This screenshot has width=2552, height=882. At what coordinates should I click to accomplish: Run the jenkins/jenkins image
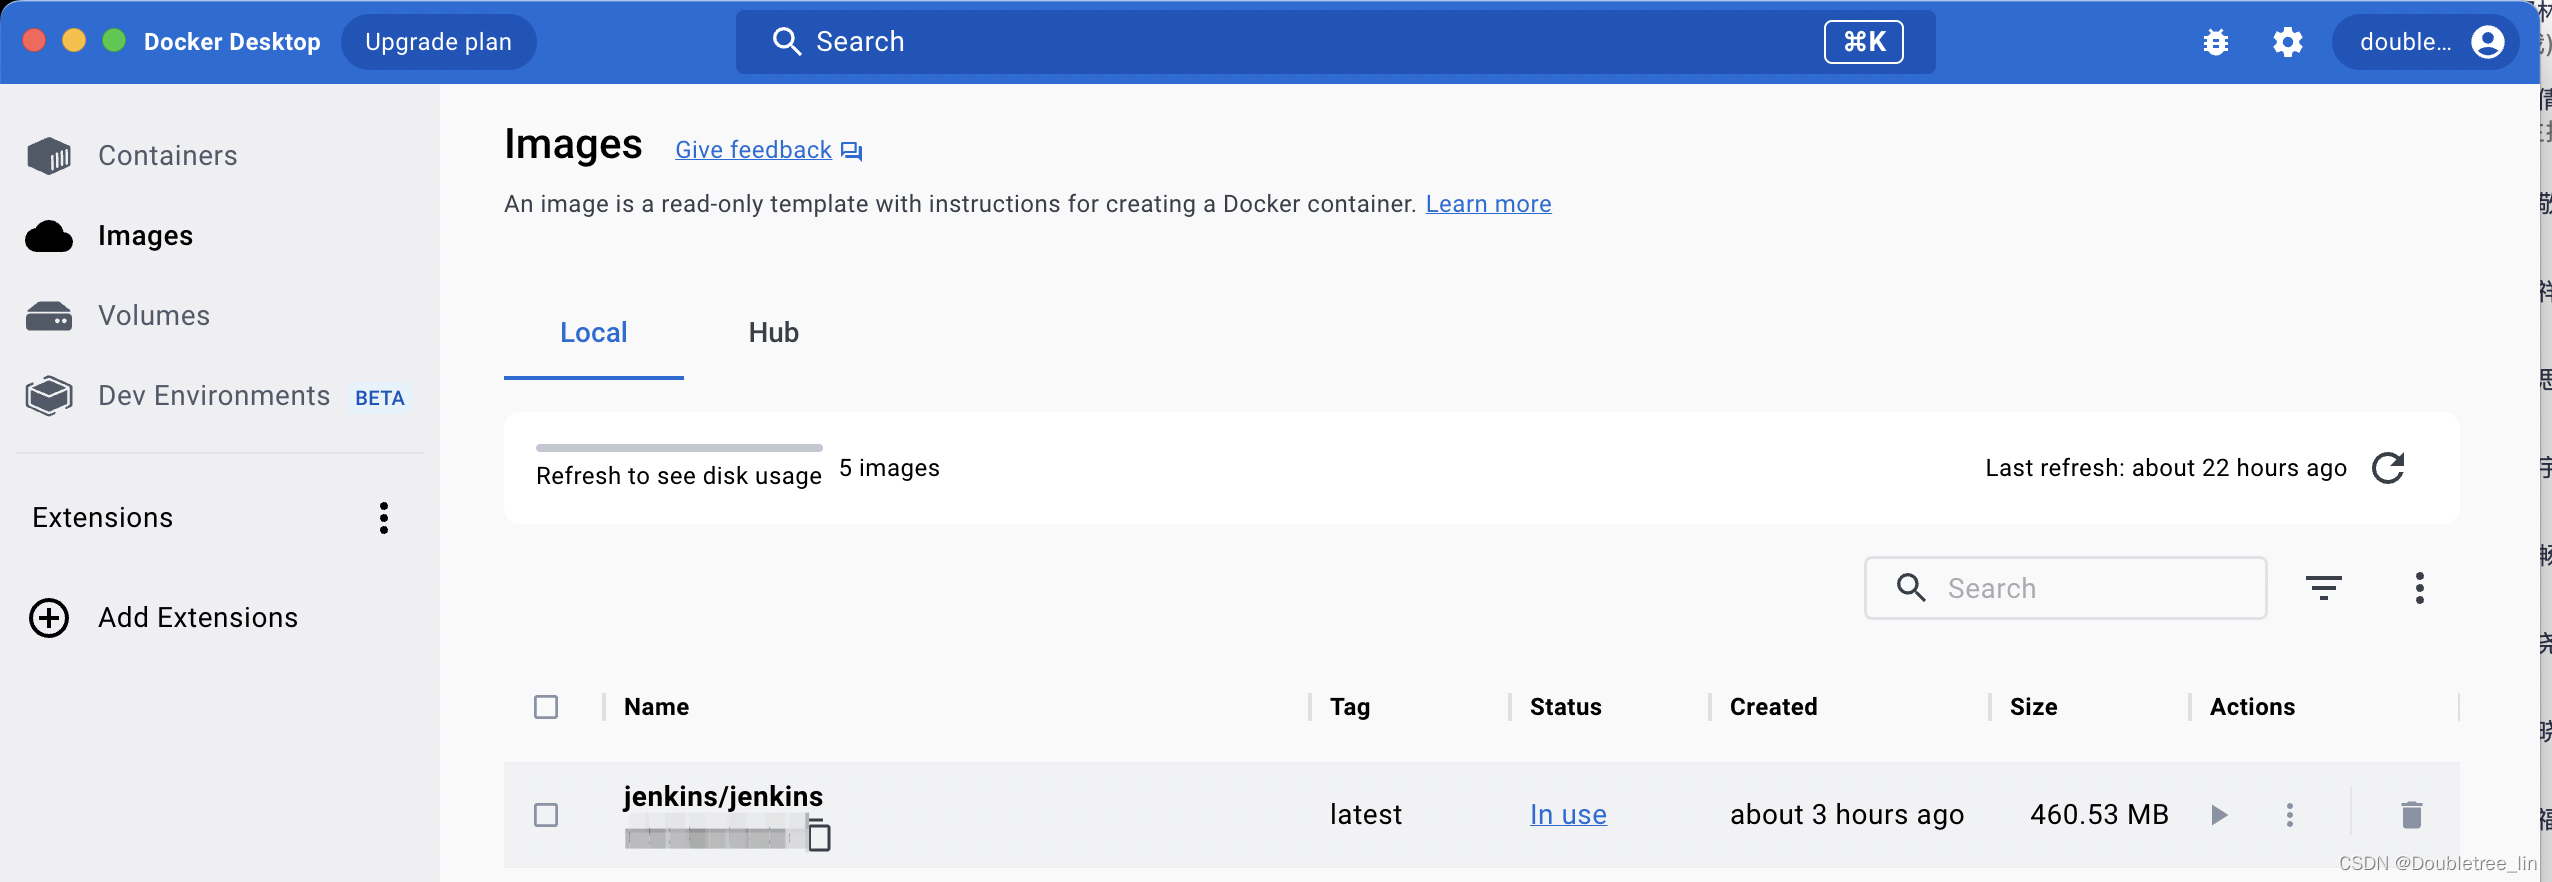[x=2219, y=815]
